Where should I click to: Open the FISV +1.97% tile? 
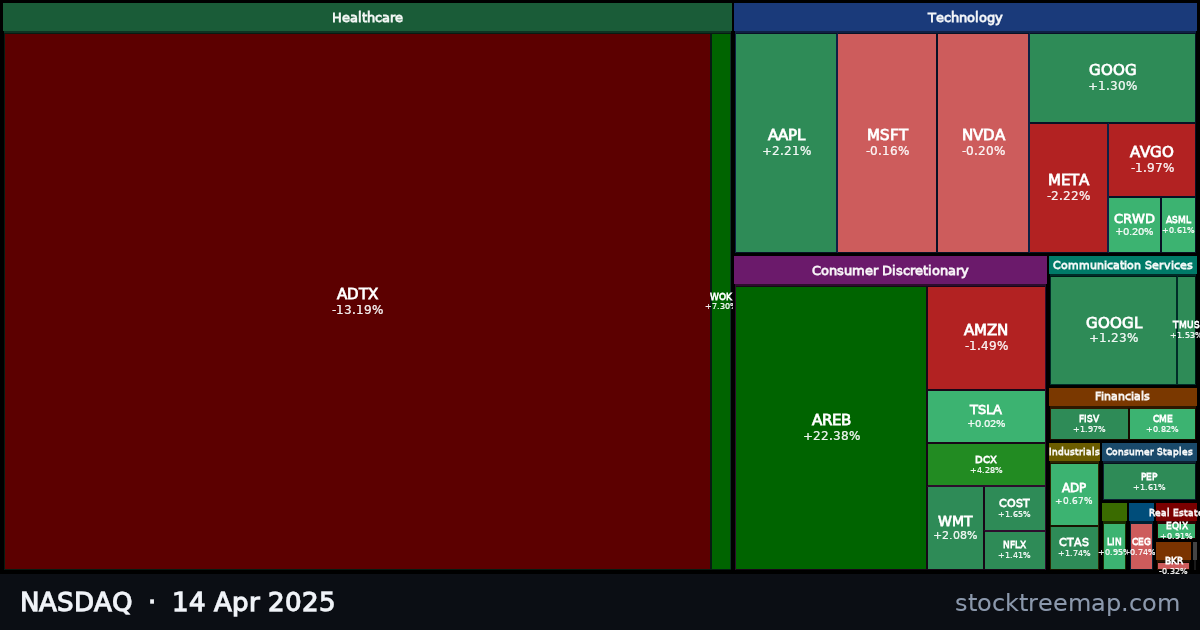click(1089, 424)
